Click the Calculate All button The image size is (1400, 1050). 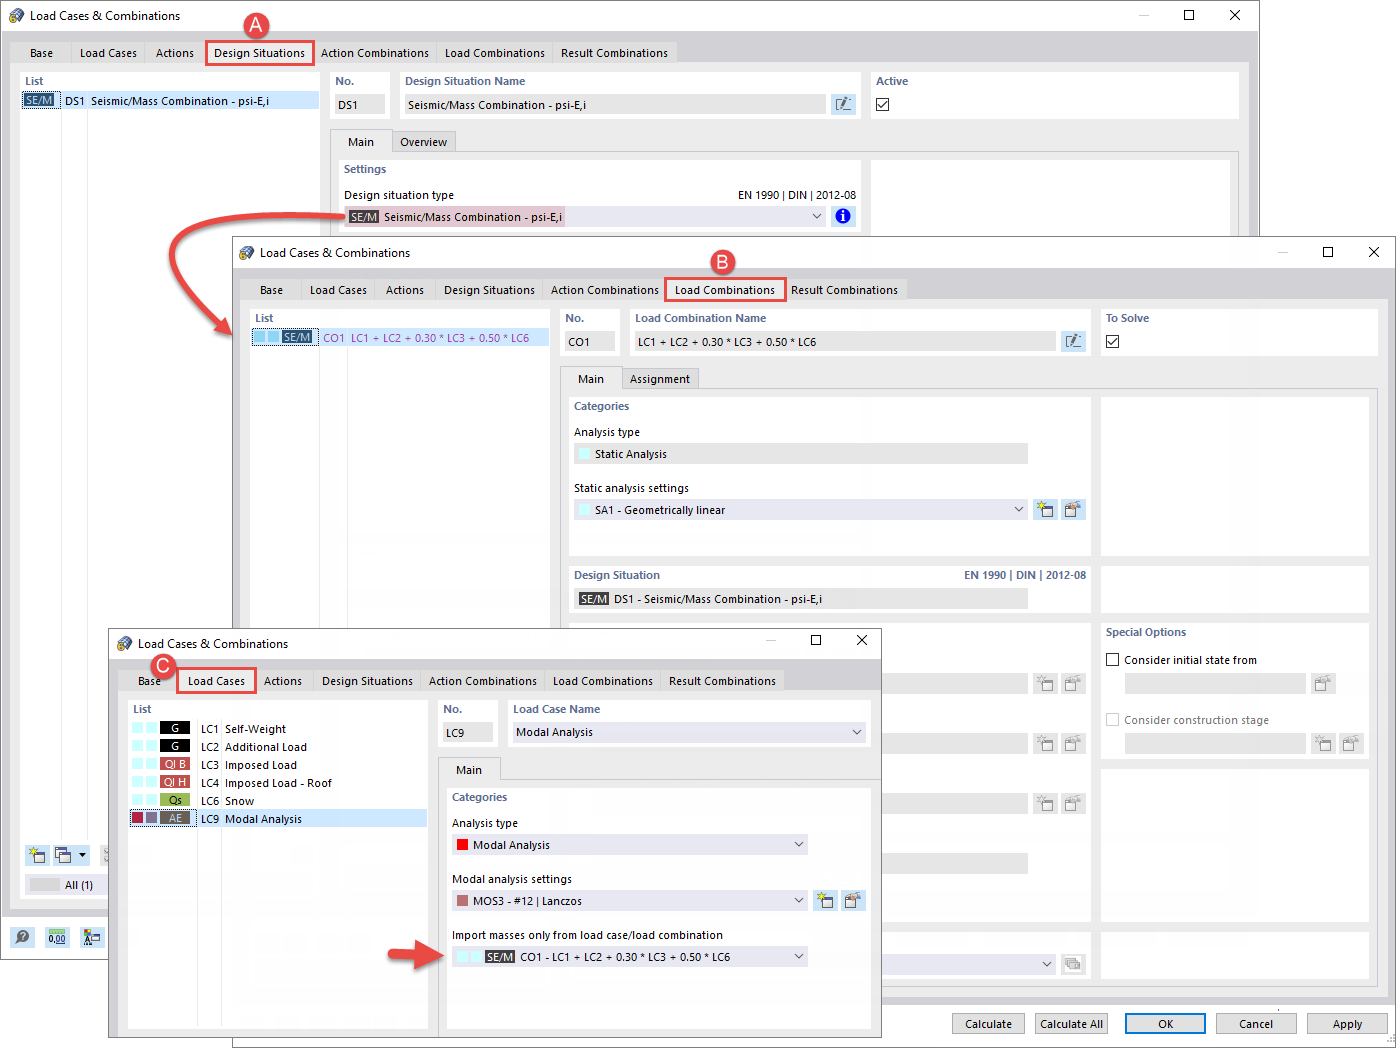[1071, 1023]
